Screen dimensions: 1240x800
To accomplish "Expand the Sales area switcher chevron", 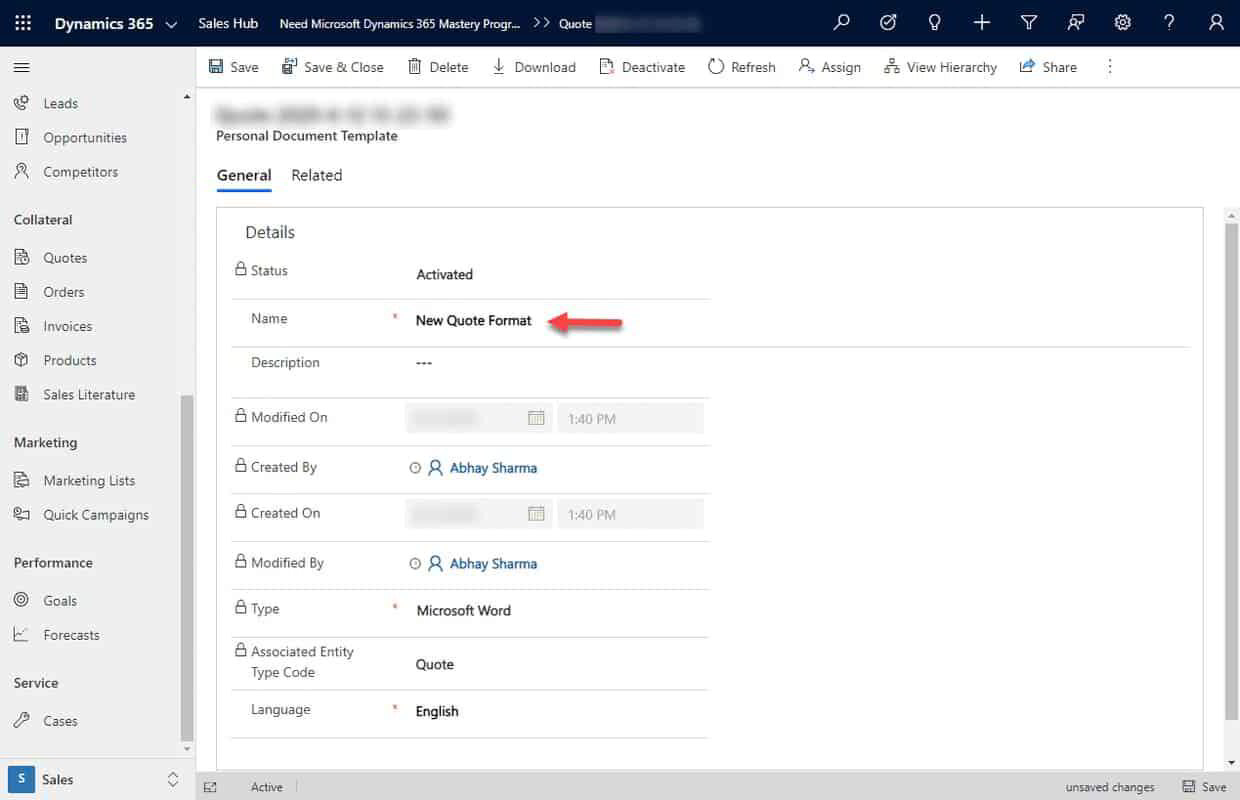I will click(172, 779).
